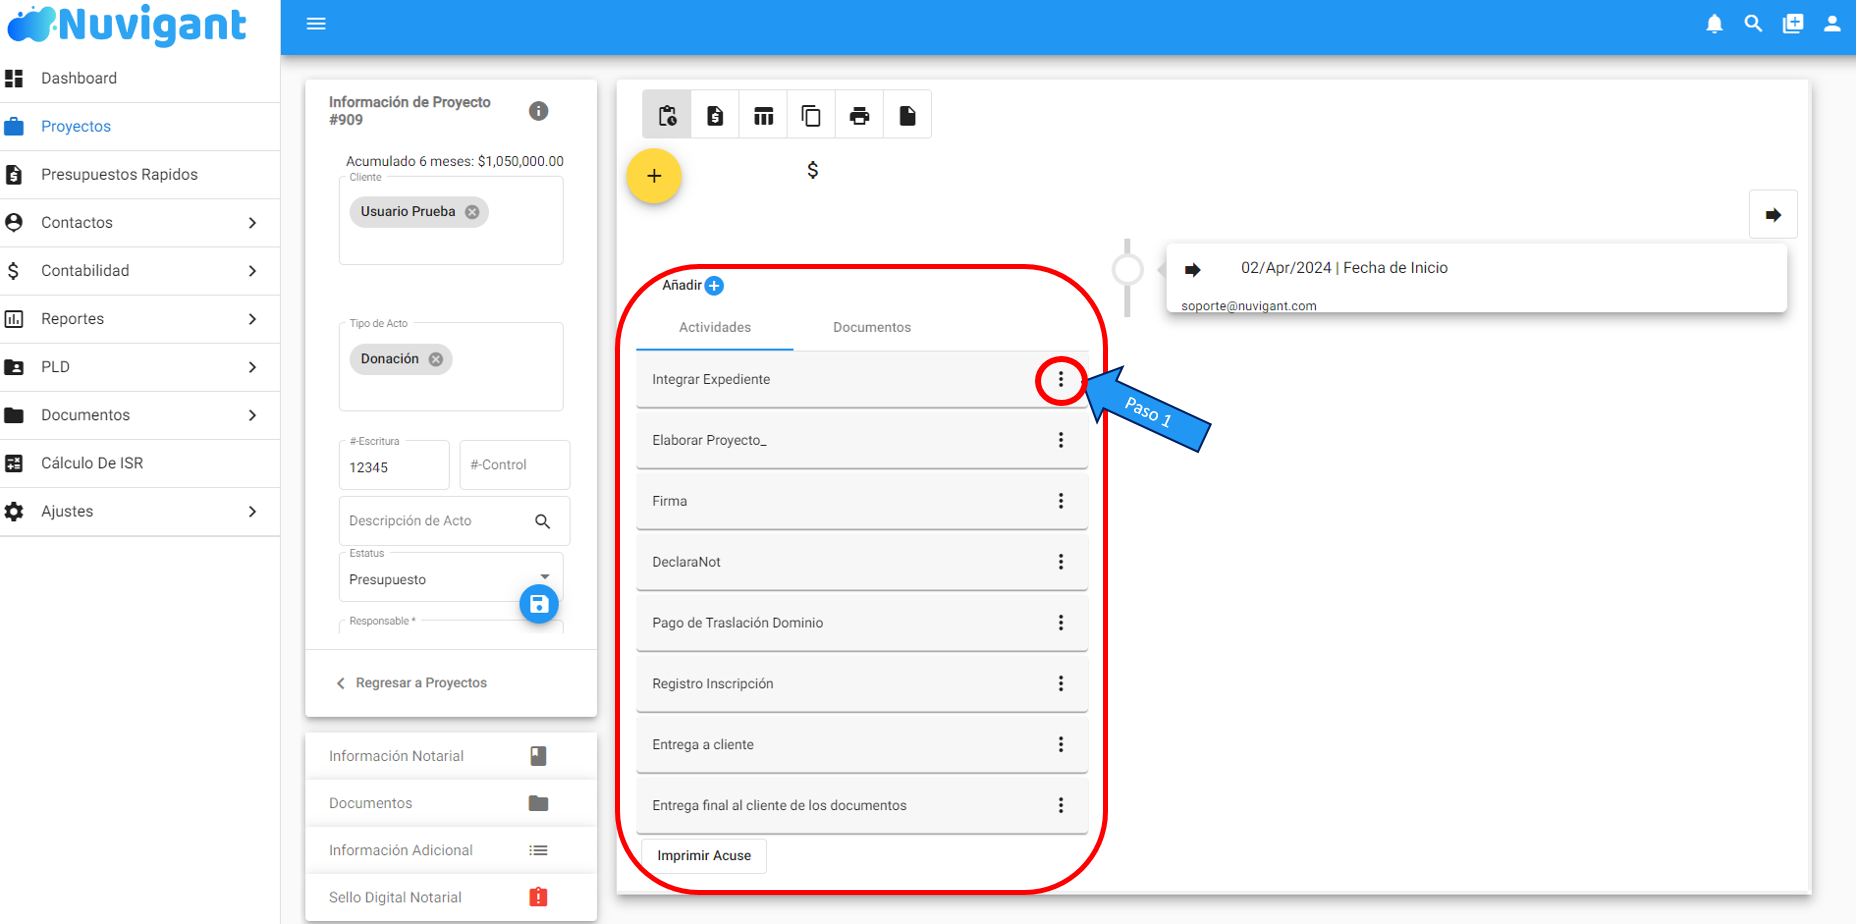Go to Dashboard in sidebar

point(140,78)
